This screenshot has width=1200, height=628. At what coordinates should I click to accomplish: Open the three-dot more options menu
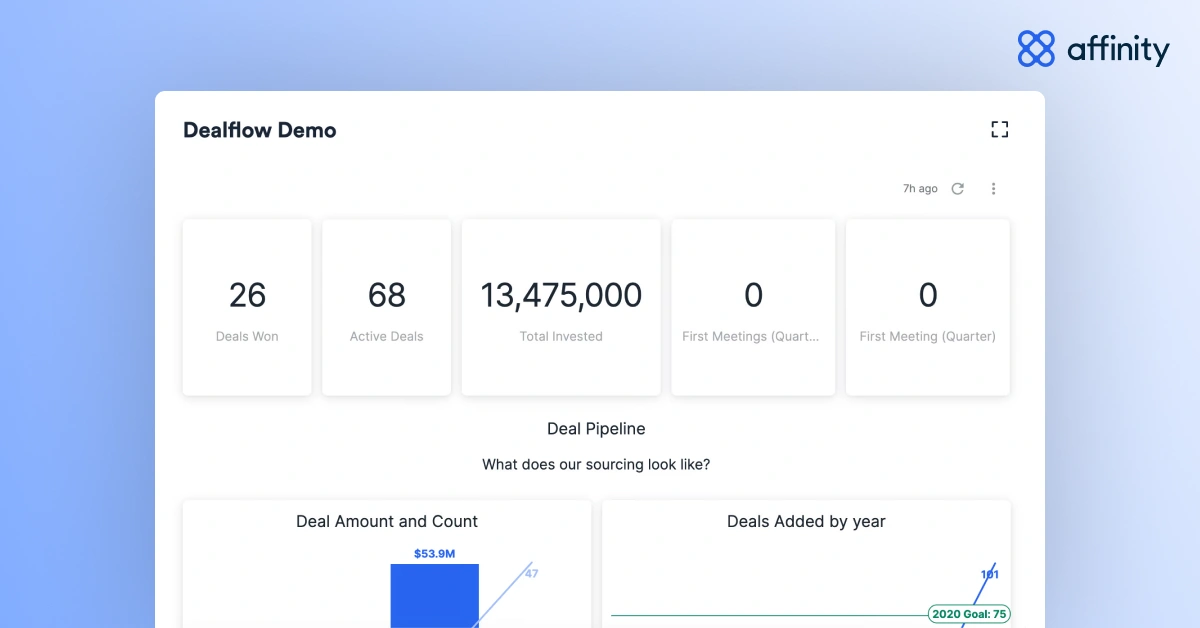[993, 188]
